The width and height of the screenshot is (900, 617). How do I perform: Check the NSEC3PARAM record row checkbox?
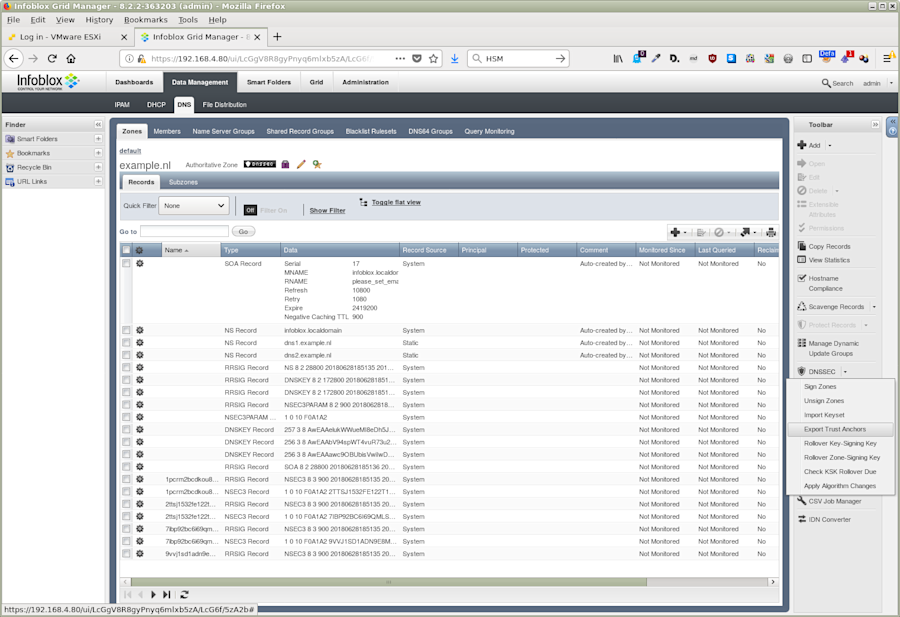(x=126, y=417)
